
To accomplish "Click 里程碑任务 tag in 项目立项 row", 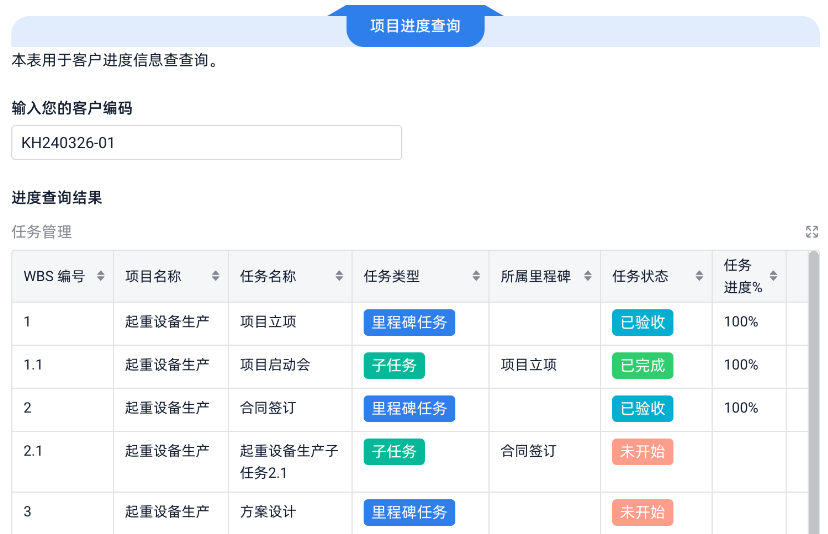I will [x=409, y=322].
